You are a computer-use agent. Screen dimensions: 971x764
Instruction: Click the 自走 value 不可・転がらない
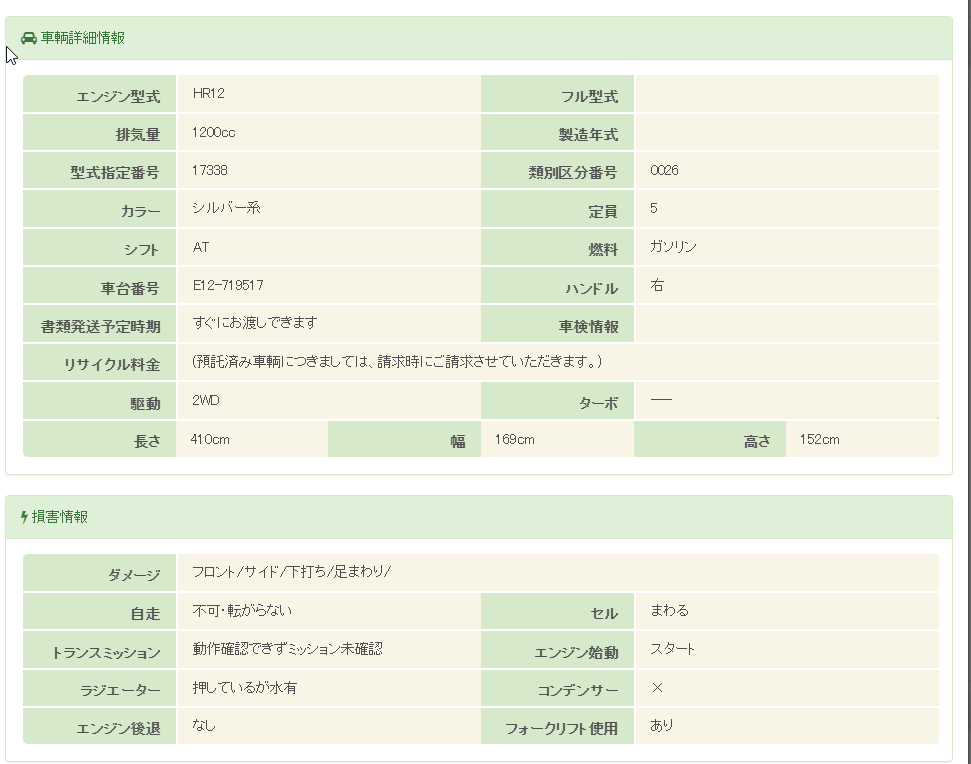click(x=242, y=610)
